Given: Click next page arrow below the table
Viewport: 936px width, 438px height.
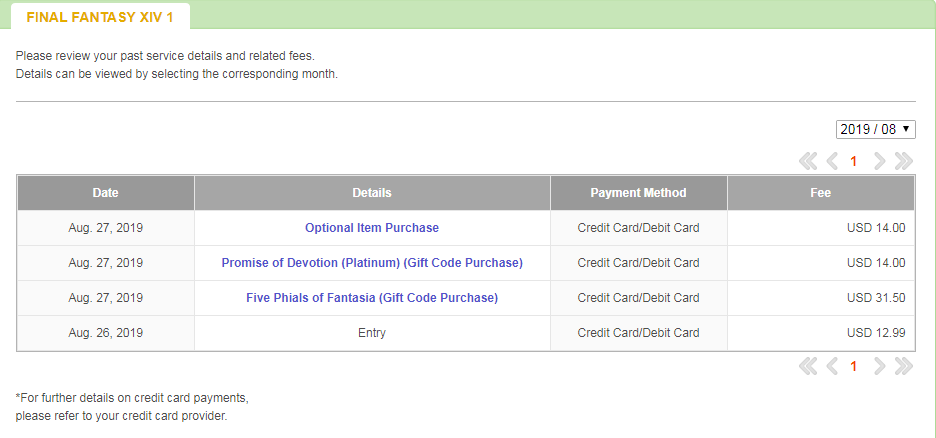Looking at the screenshot, I should point(879,366).
